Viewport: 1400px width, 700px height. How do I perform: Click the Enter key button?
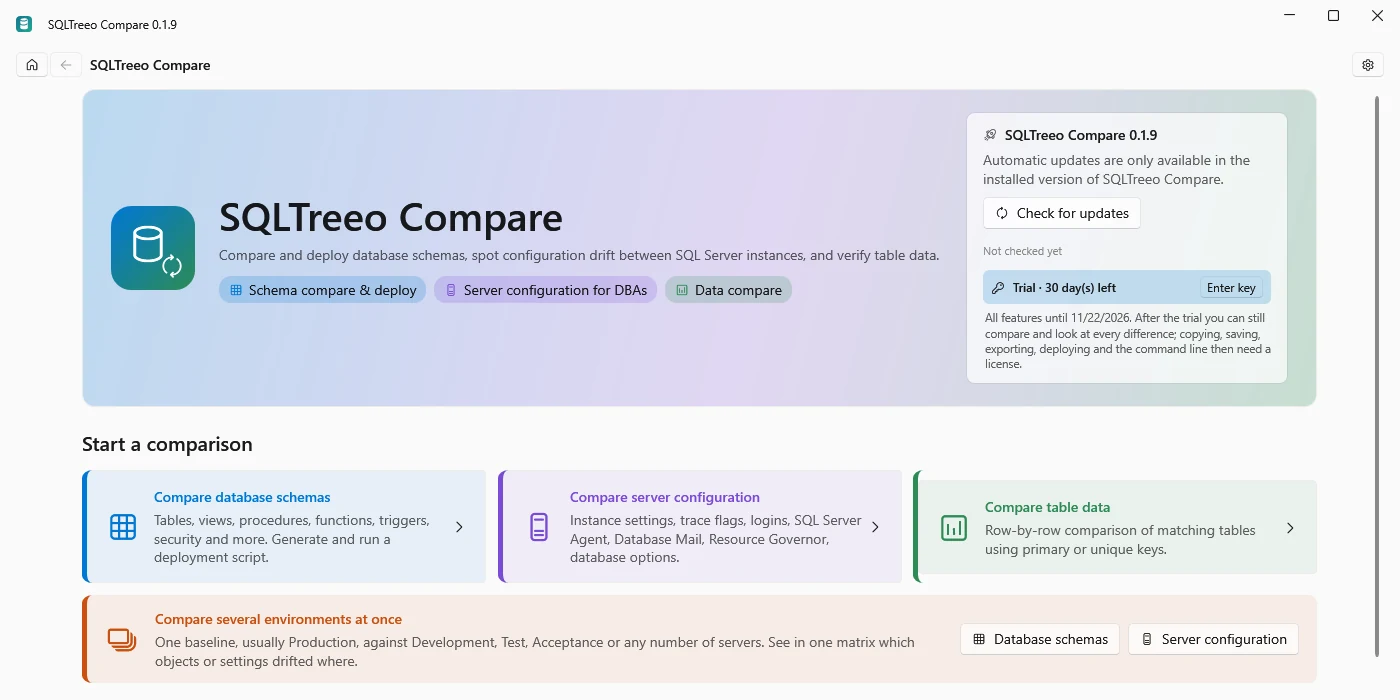1231,288
